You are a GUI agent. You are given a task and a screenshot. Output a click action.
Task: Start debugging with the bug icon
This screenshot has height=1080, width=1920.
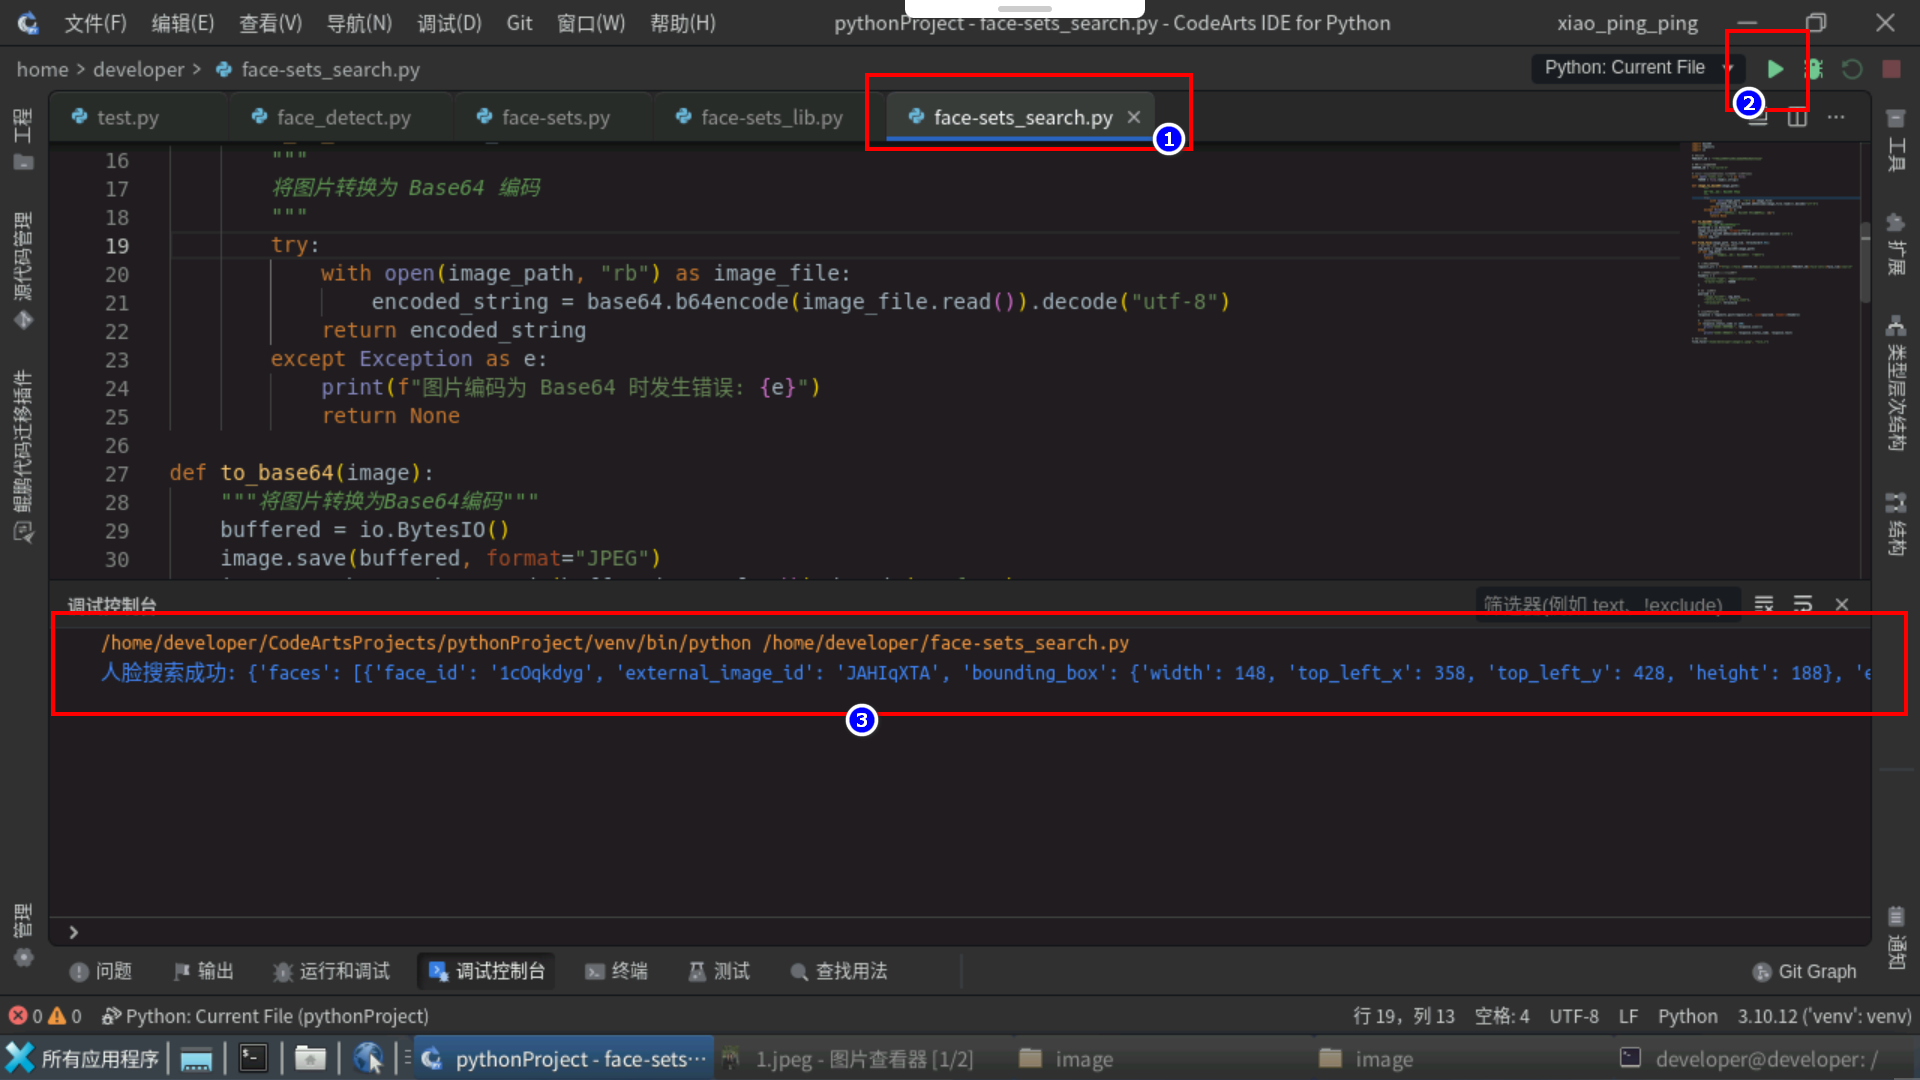(x=1813, y=69)
